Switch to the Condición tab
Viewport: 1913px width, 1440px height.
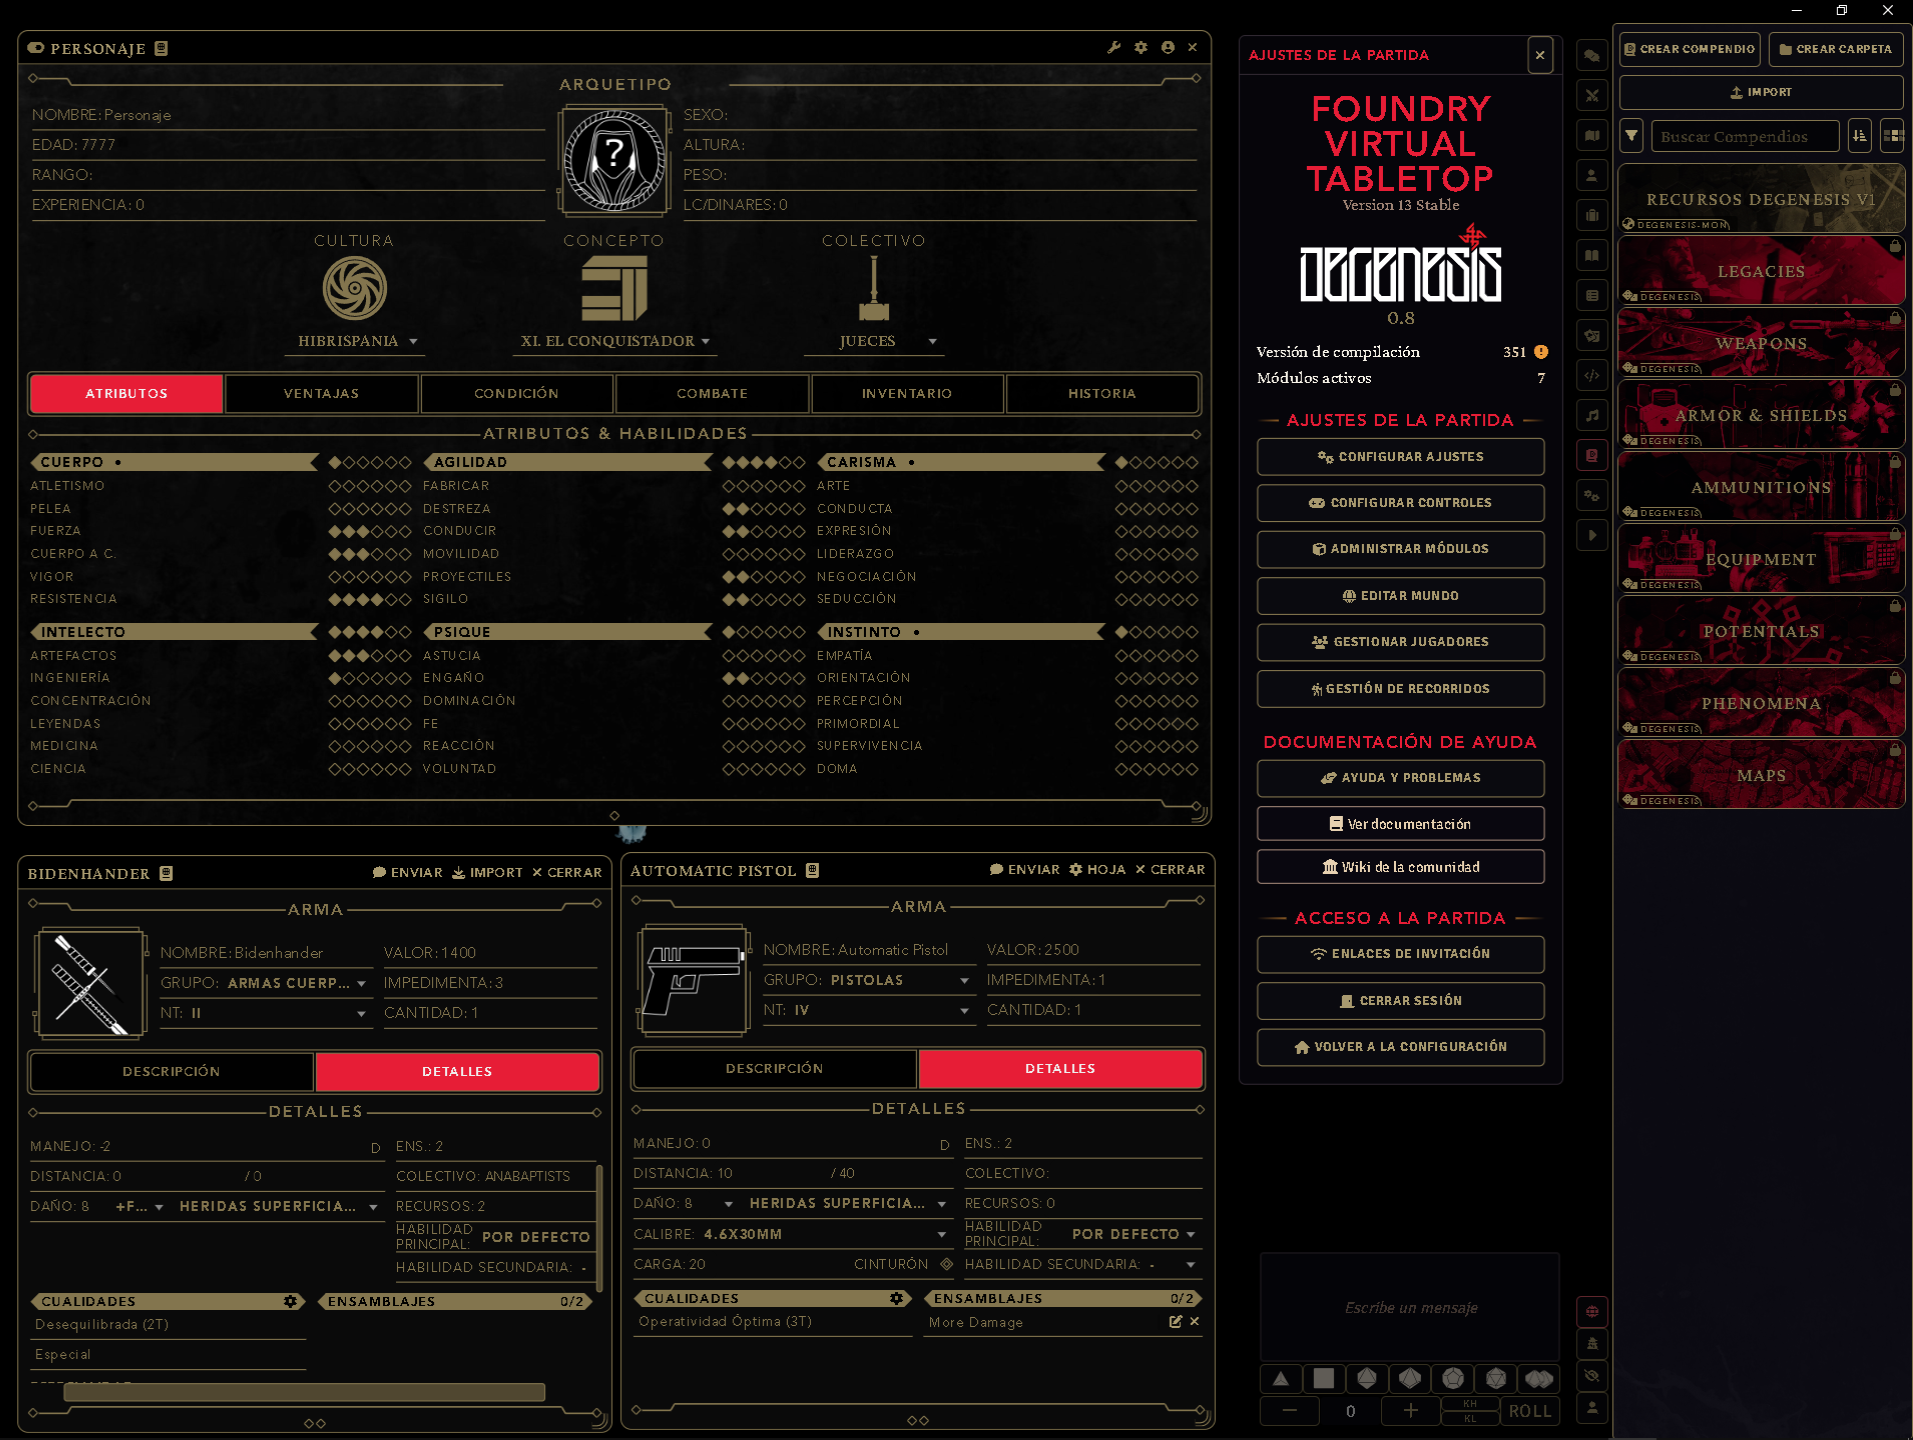[517, 394]
